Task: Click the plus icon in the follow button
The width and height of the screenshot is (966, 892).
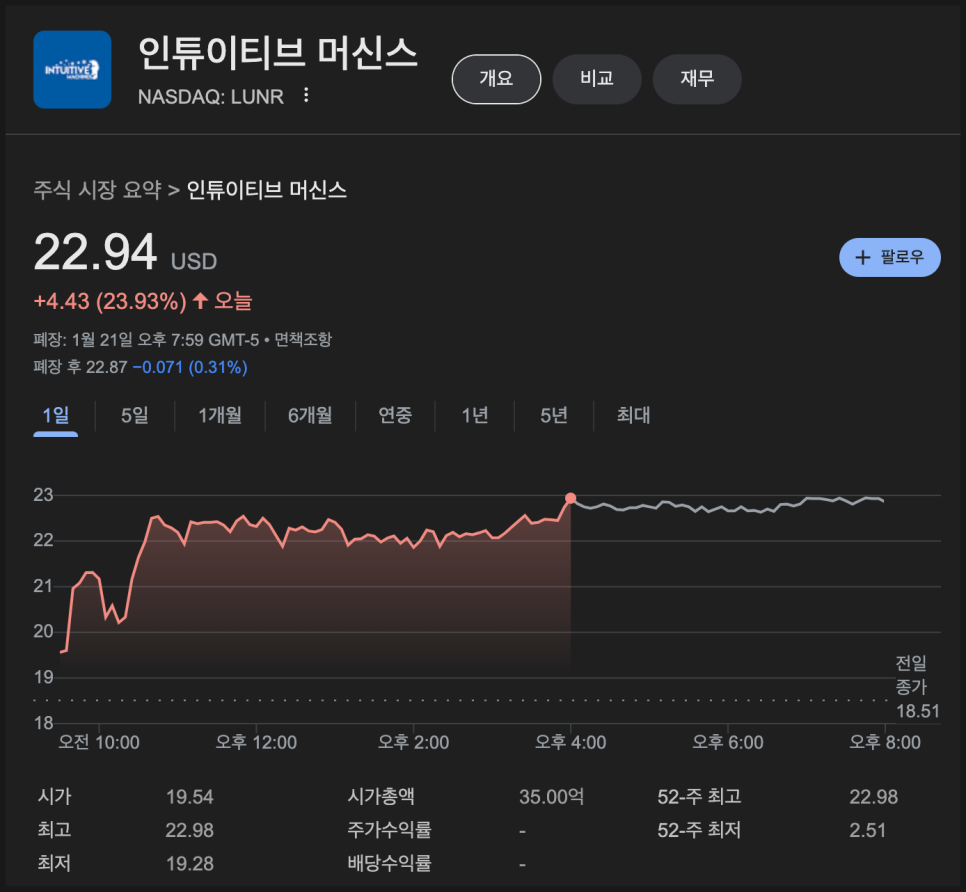Action: [x=862, y=257]
